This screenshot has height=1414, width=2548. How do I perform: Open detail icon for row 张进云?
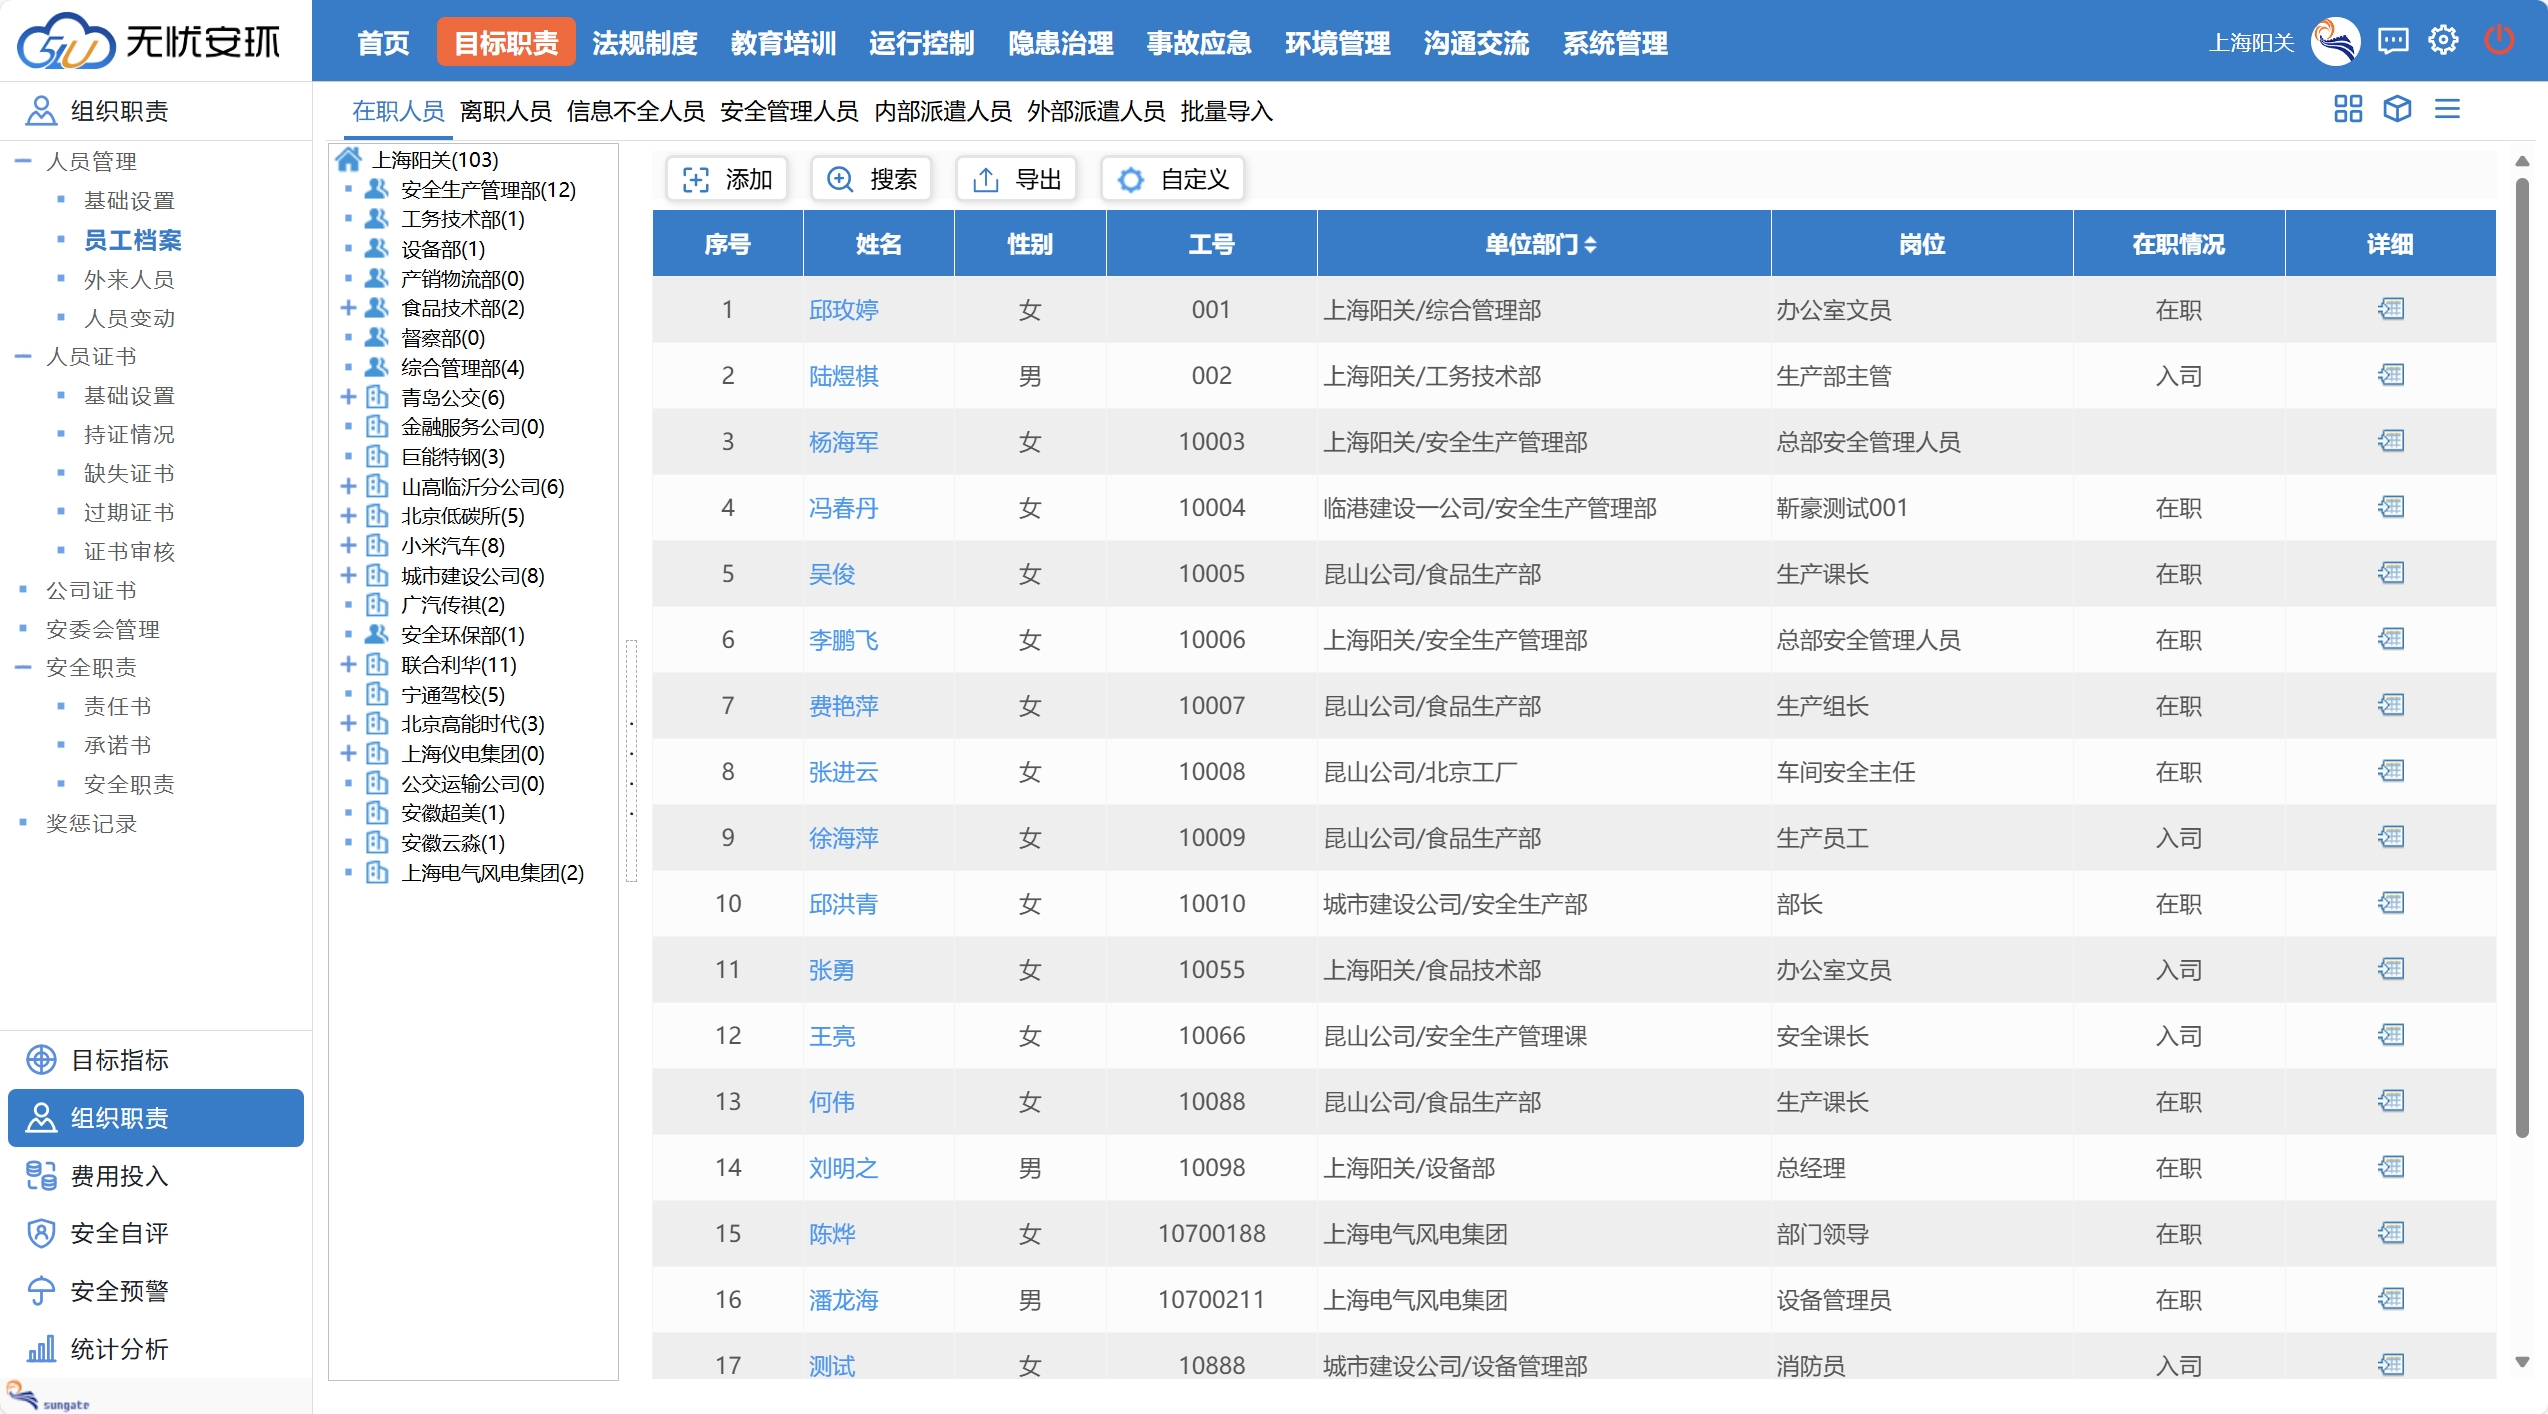(x=2390, y=771)
